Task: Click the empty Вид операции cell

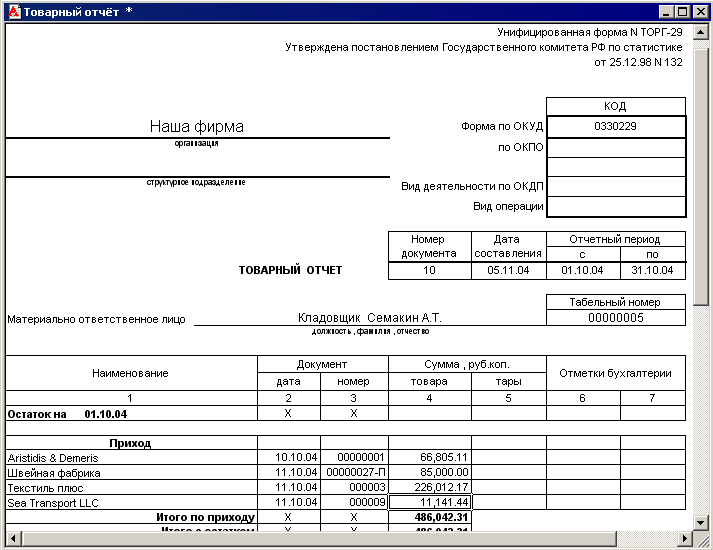Action: tap(616, 206)
